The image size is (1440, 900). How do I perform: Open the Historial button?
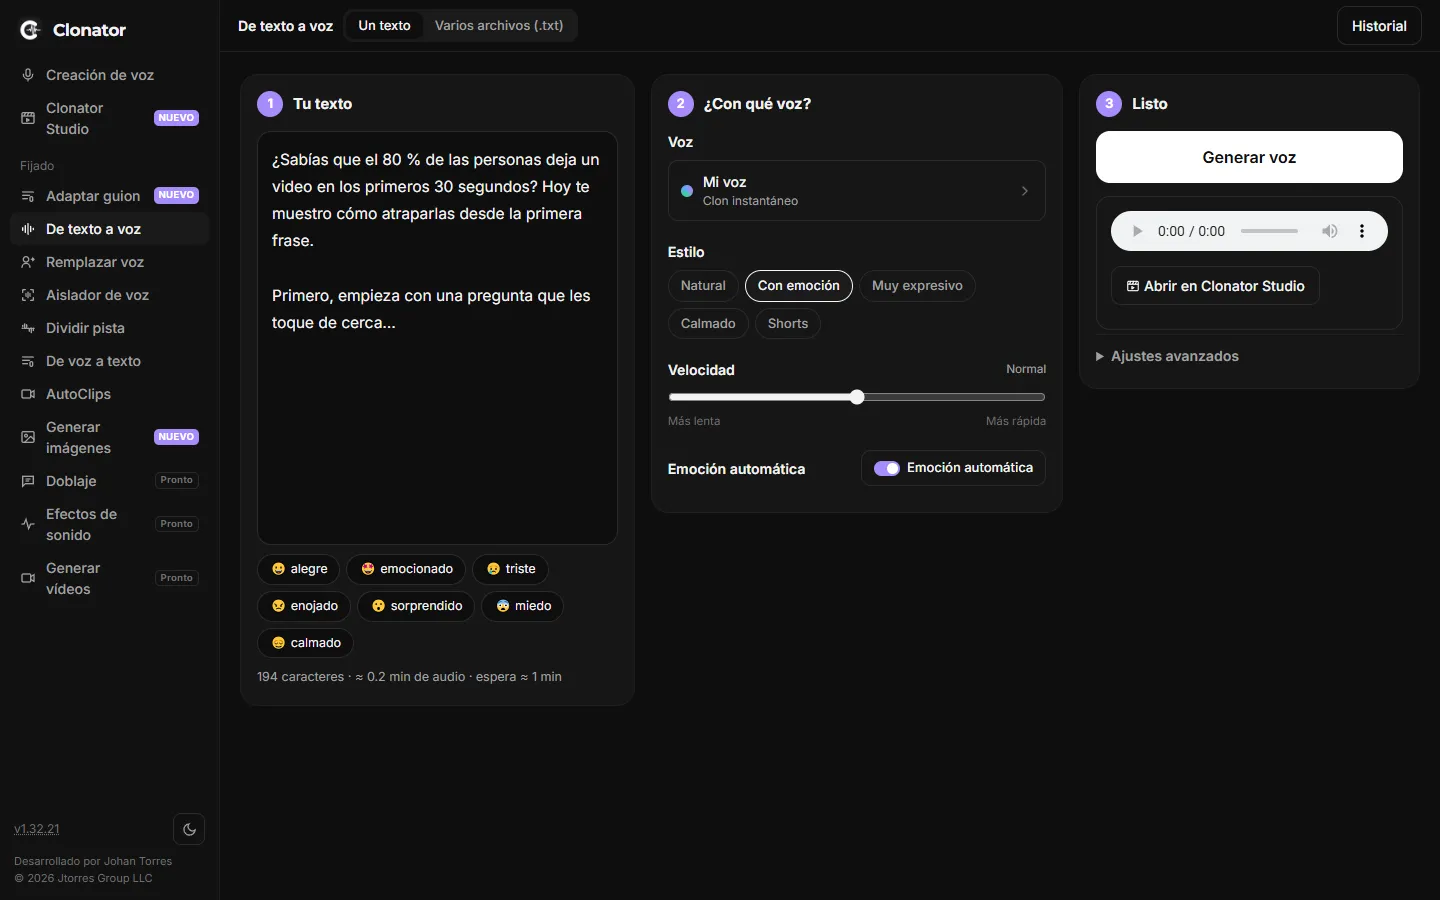coord(1379,26)
